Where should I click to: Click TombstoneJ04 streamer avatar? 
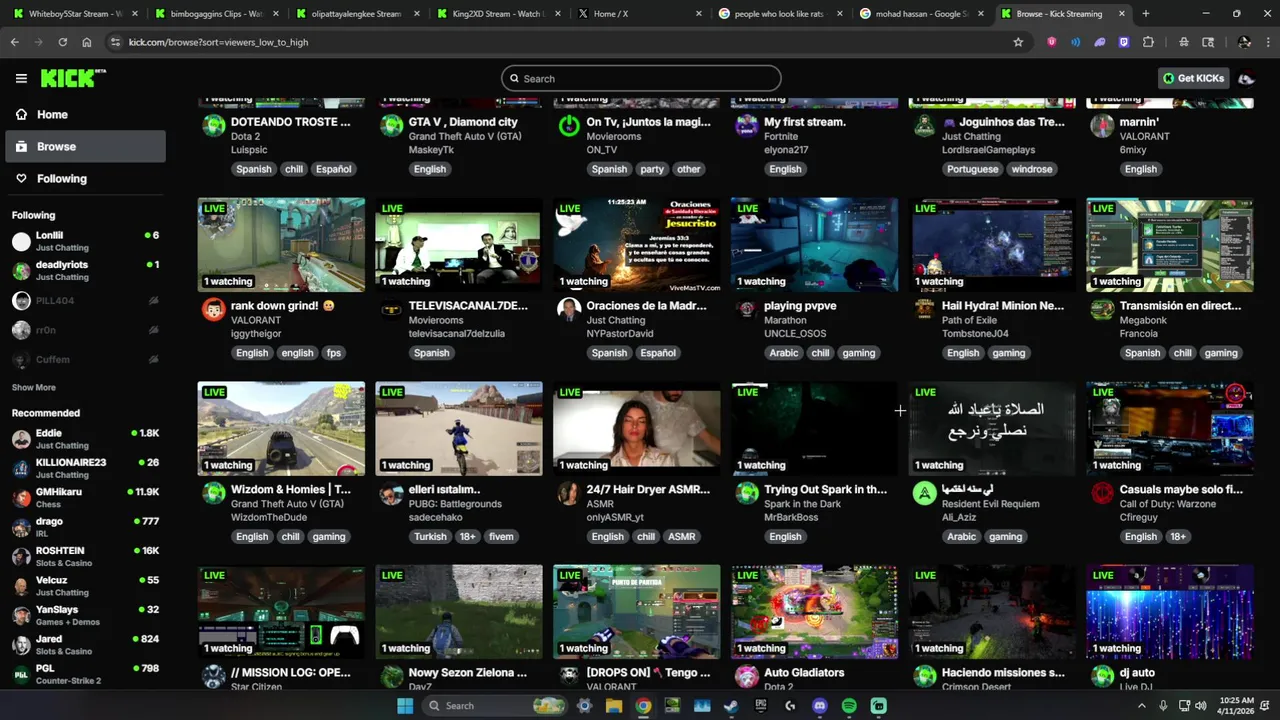(x=925, y=309)
